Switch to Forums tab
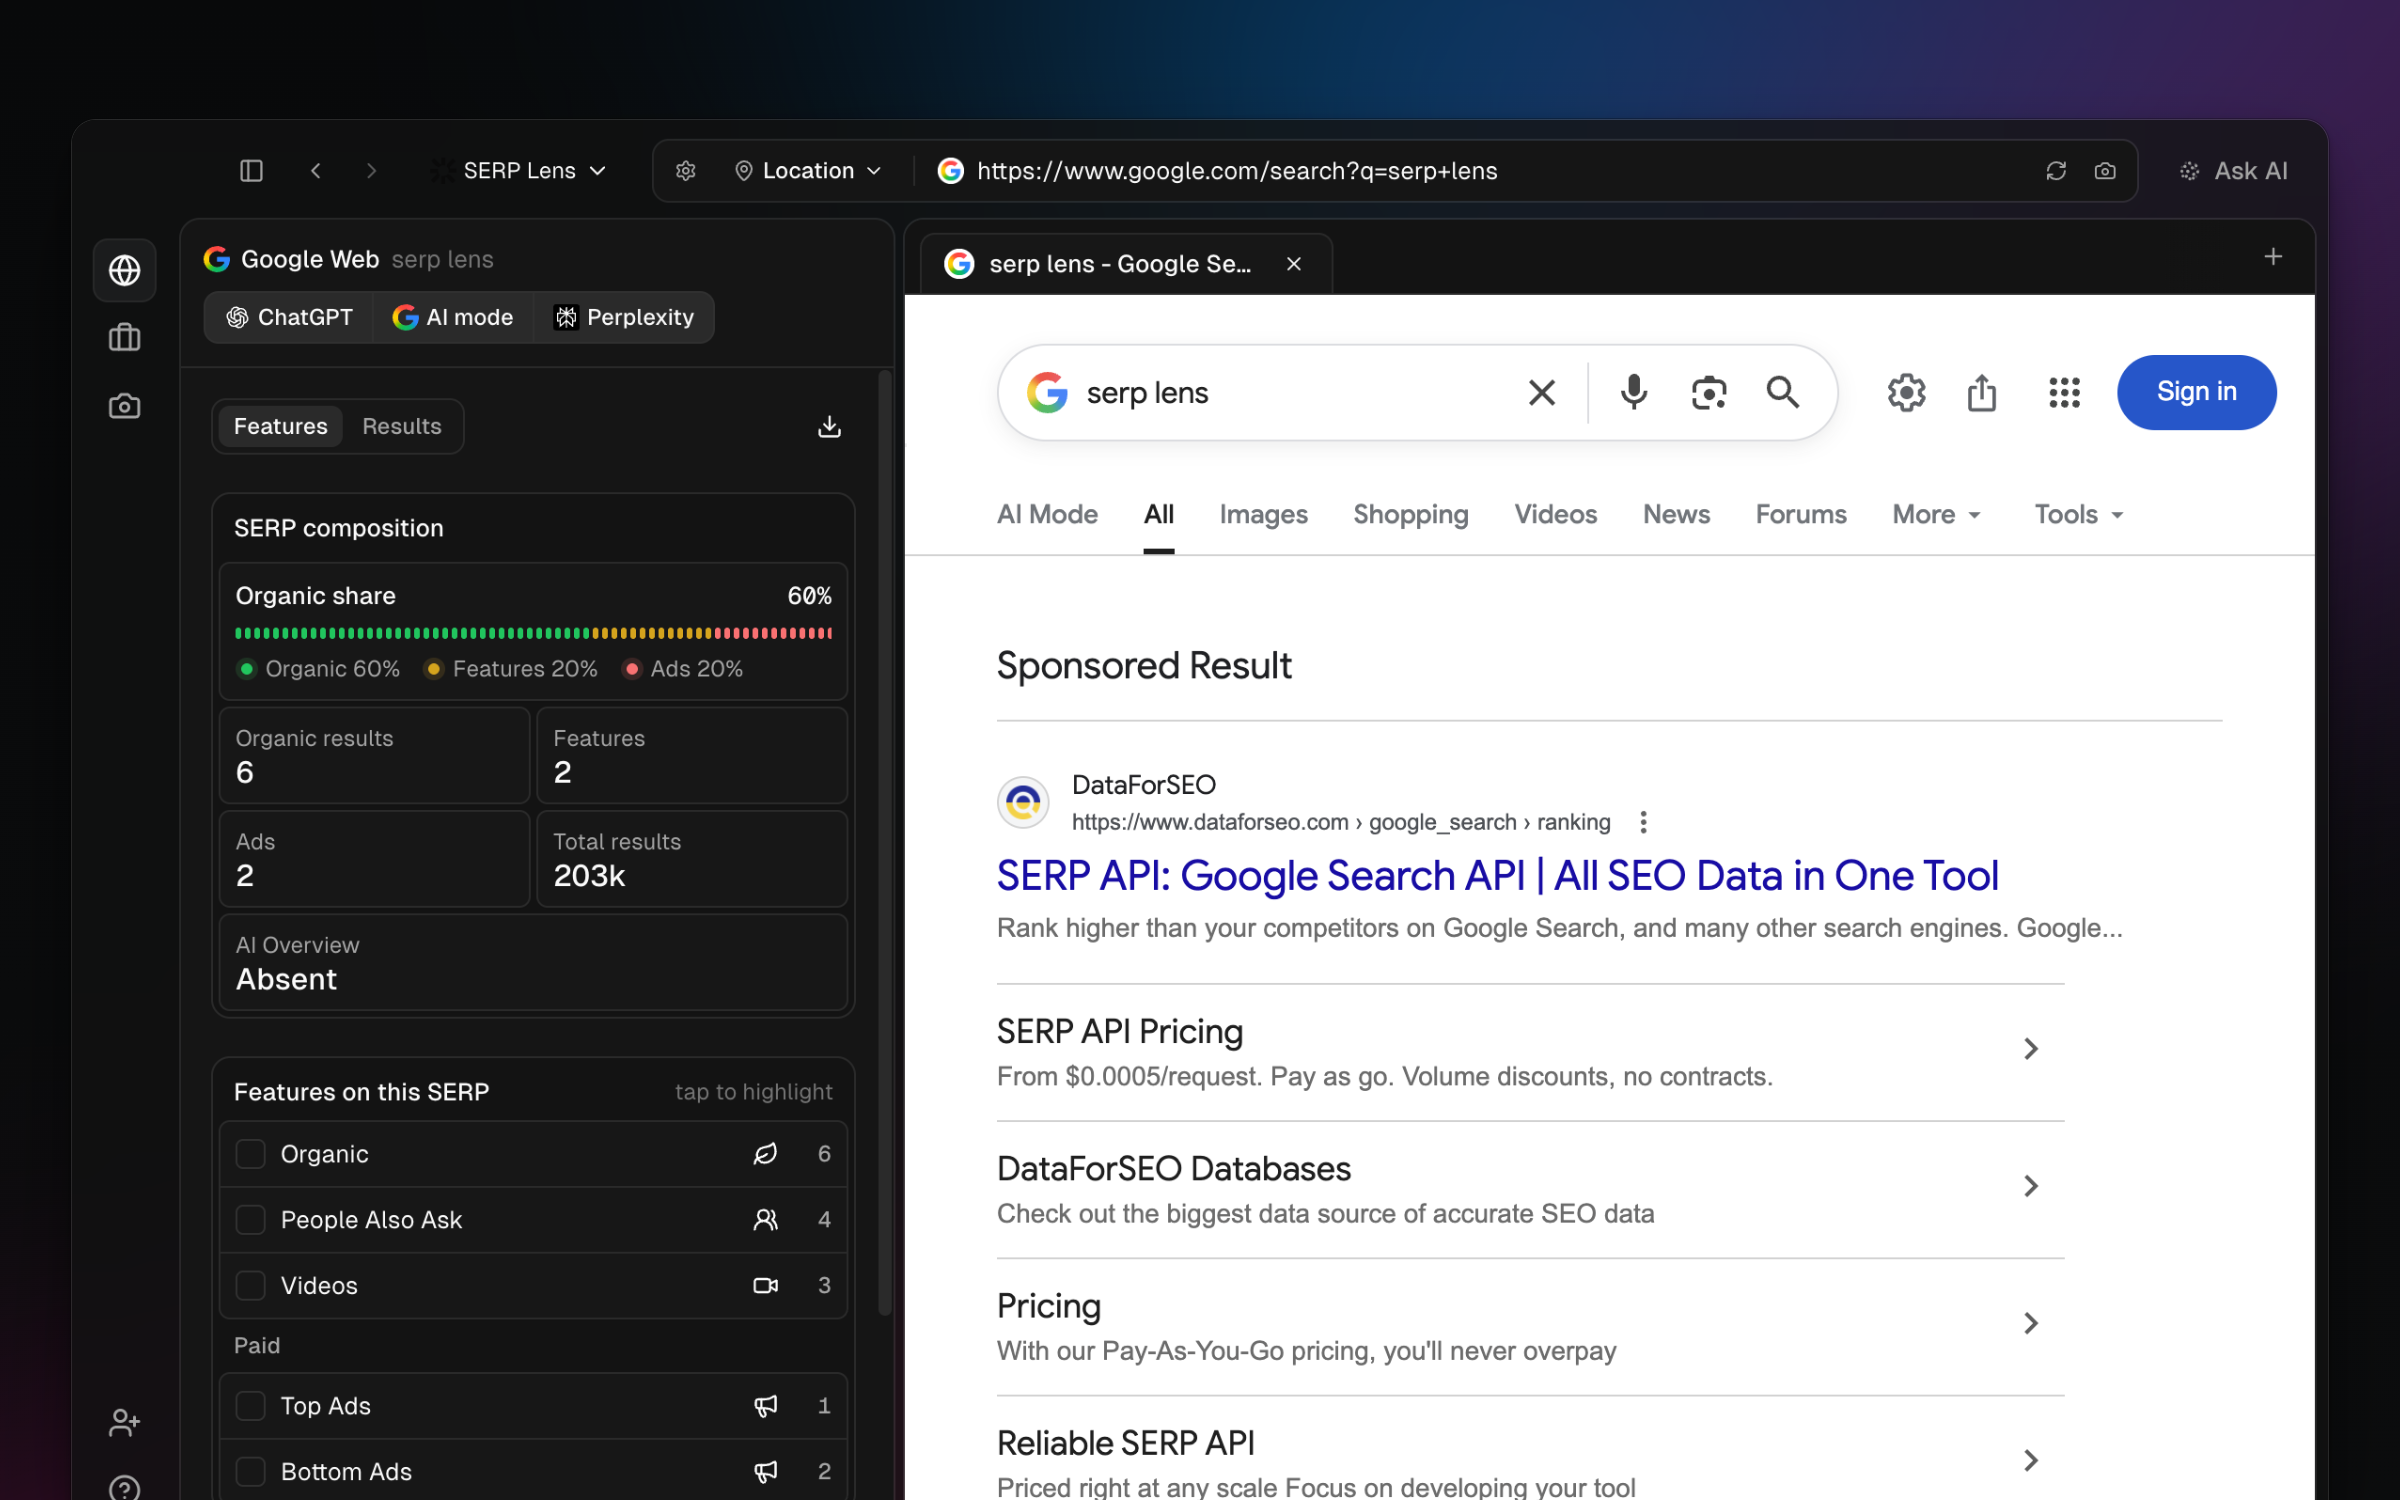The image size is (2400, 1500). pos(1801,515)
